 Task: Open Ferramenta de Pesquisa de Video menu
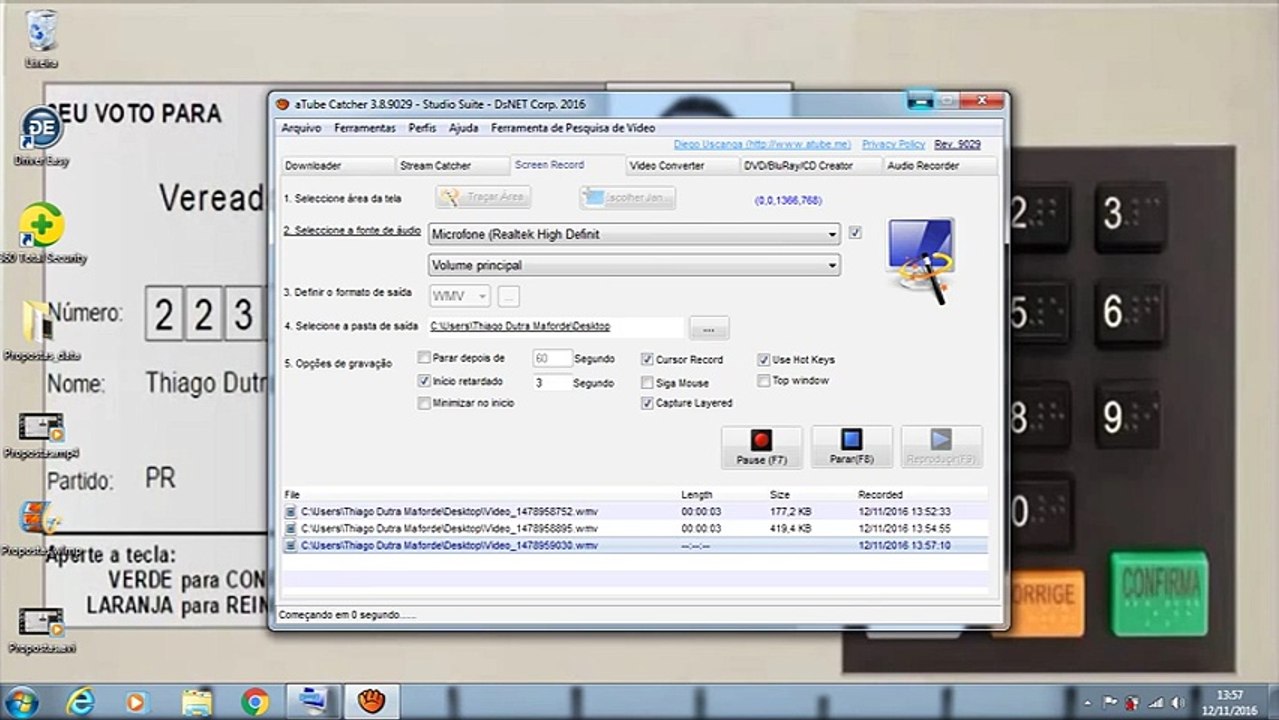coord(573,128)
